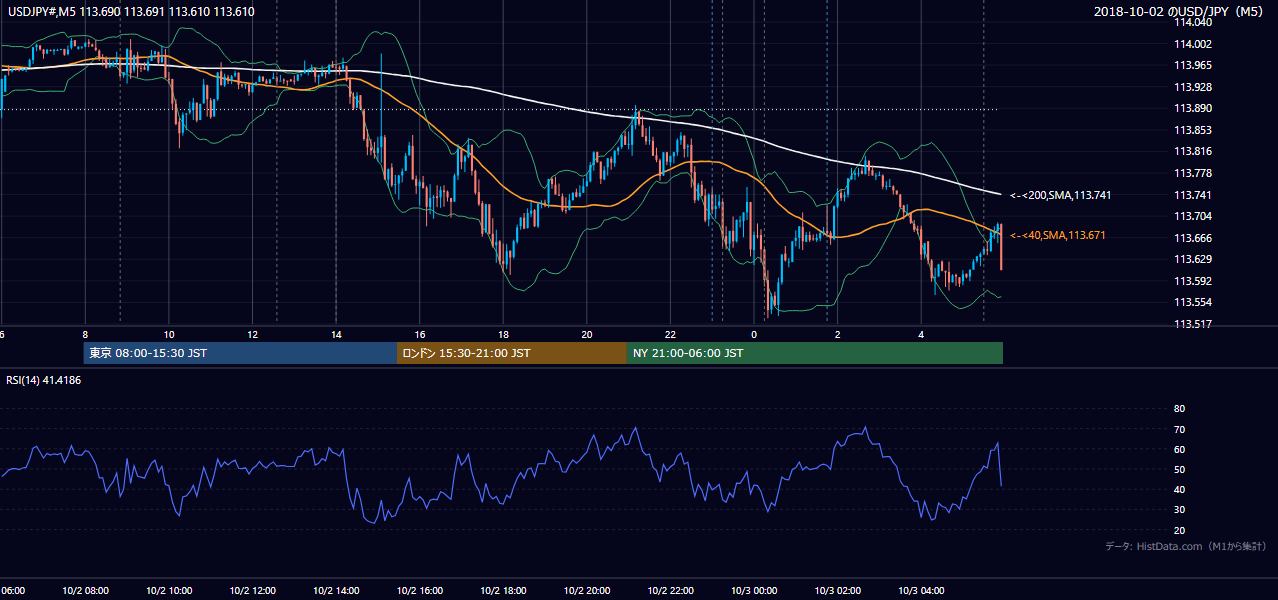Click the 10/2 08:00 time axis label
Screen dimensions: 1278x600
tap(85, 591)
